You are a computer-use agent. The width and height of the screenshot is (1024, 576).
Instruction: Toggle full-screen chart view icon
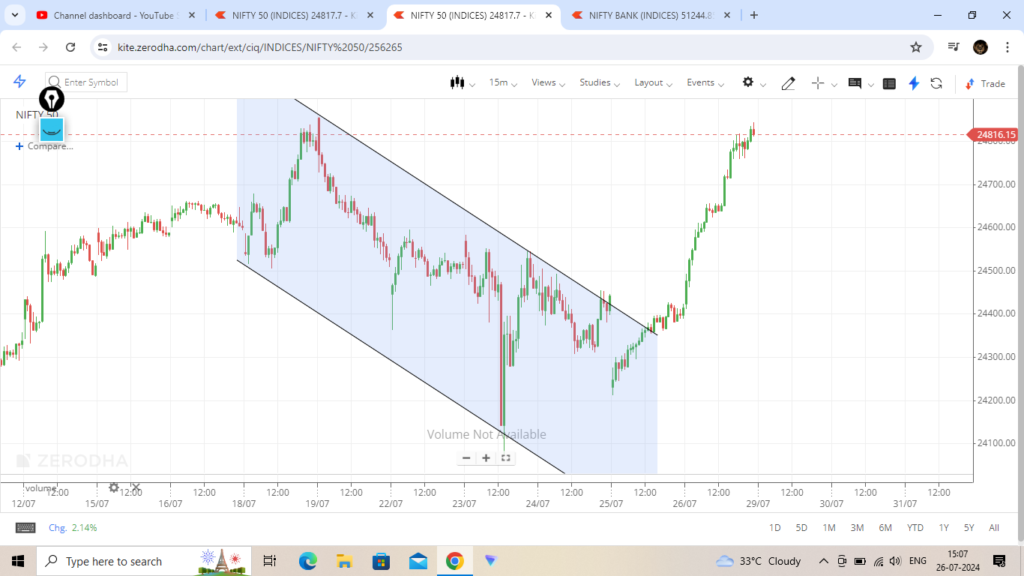coord(506,458)
